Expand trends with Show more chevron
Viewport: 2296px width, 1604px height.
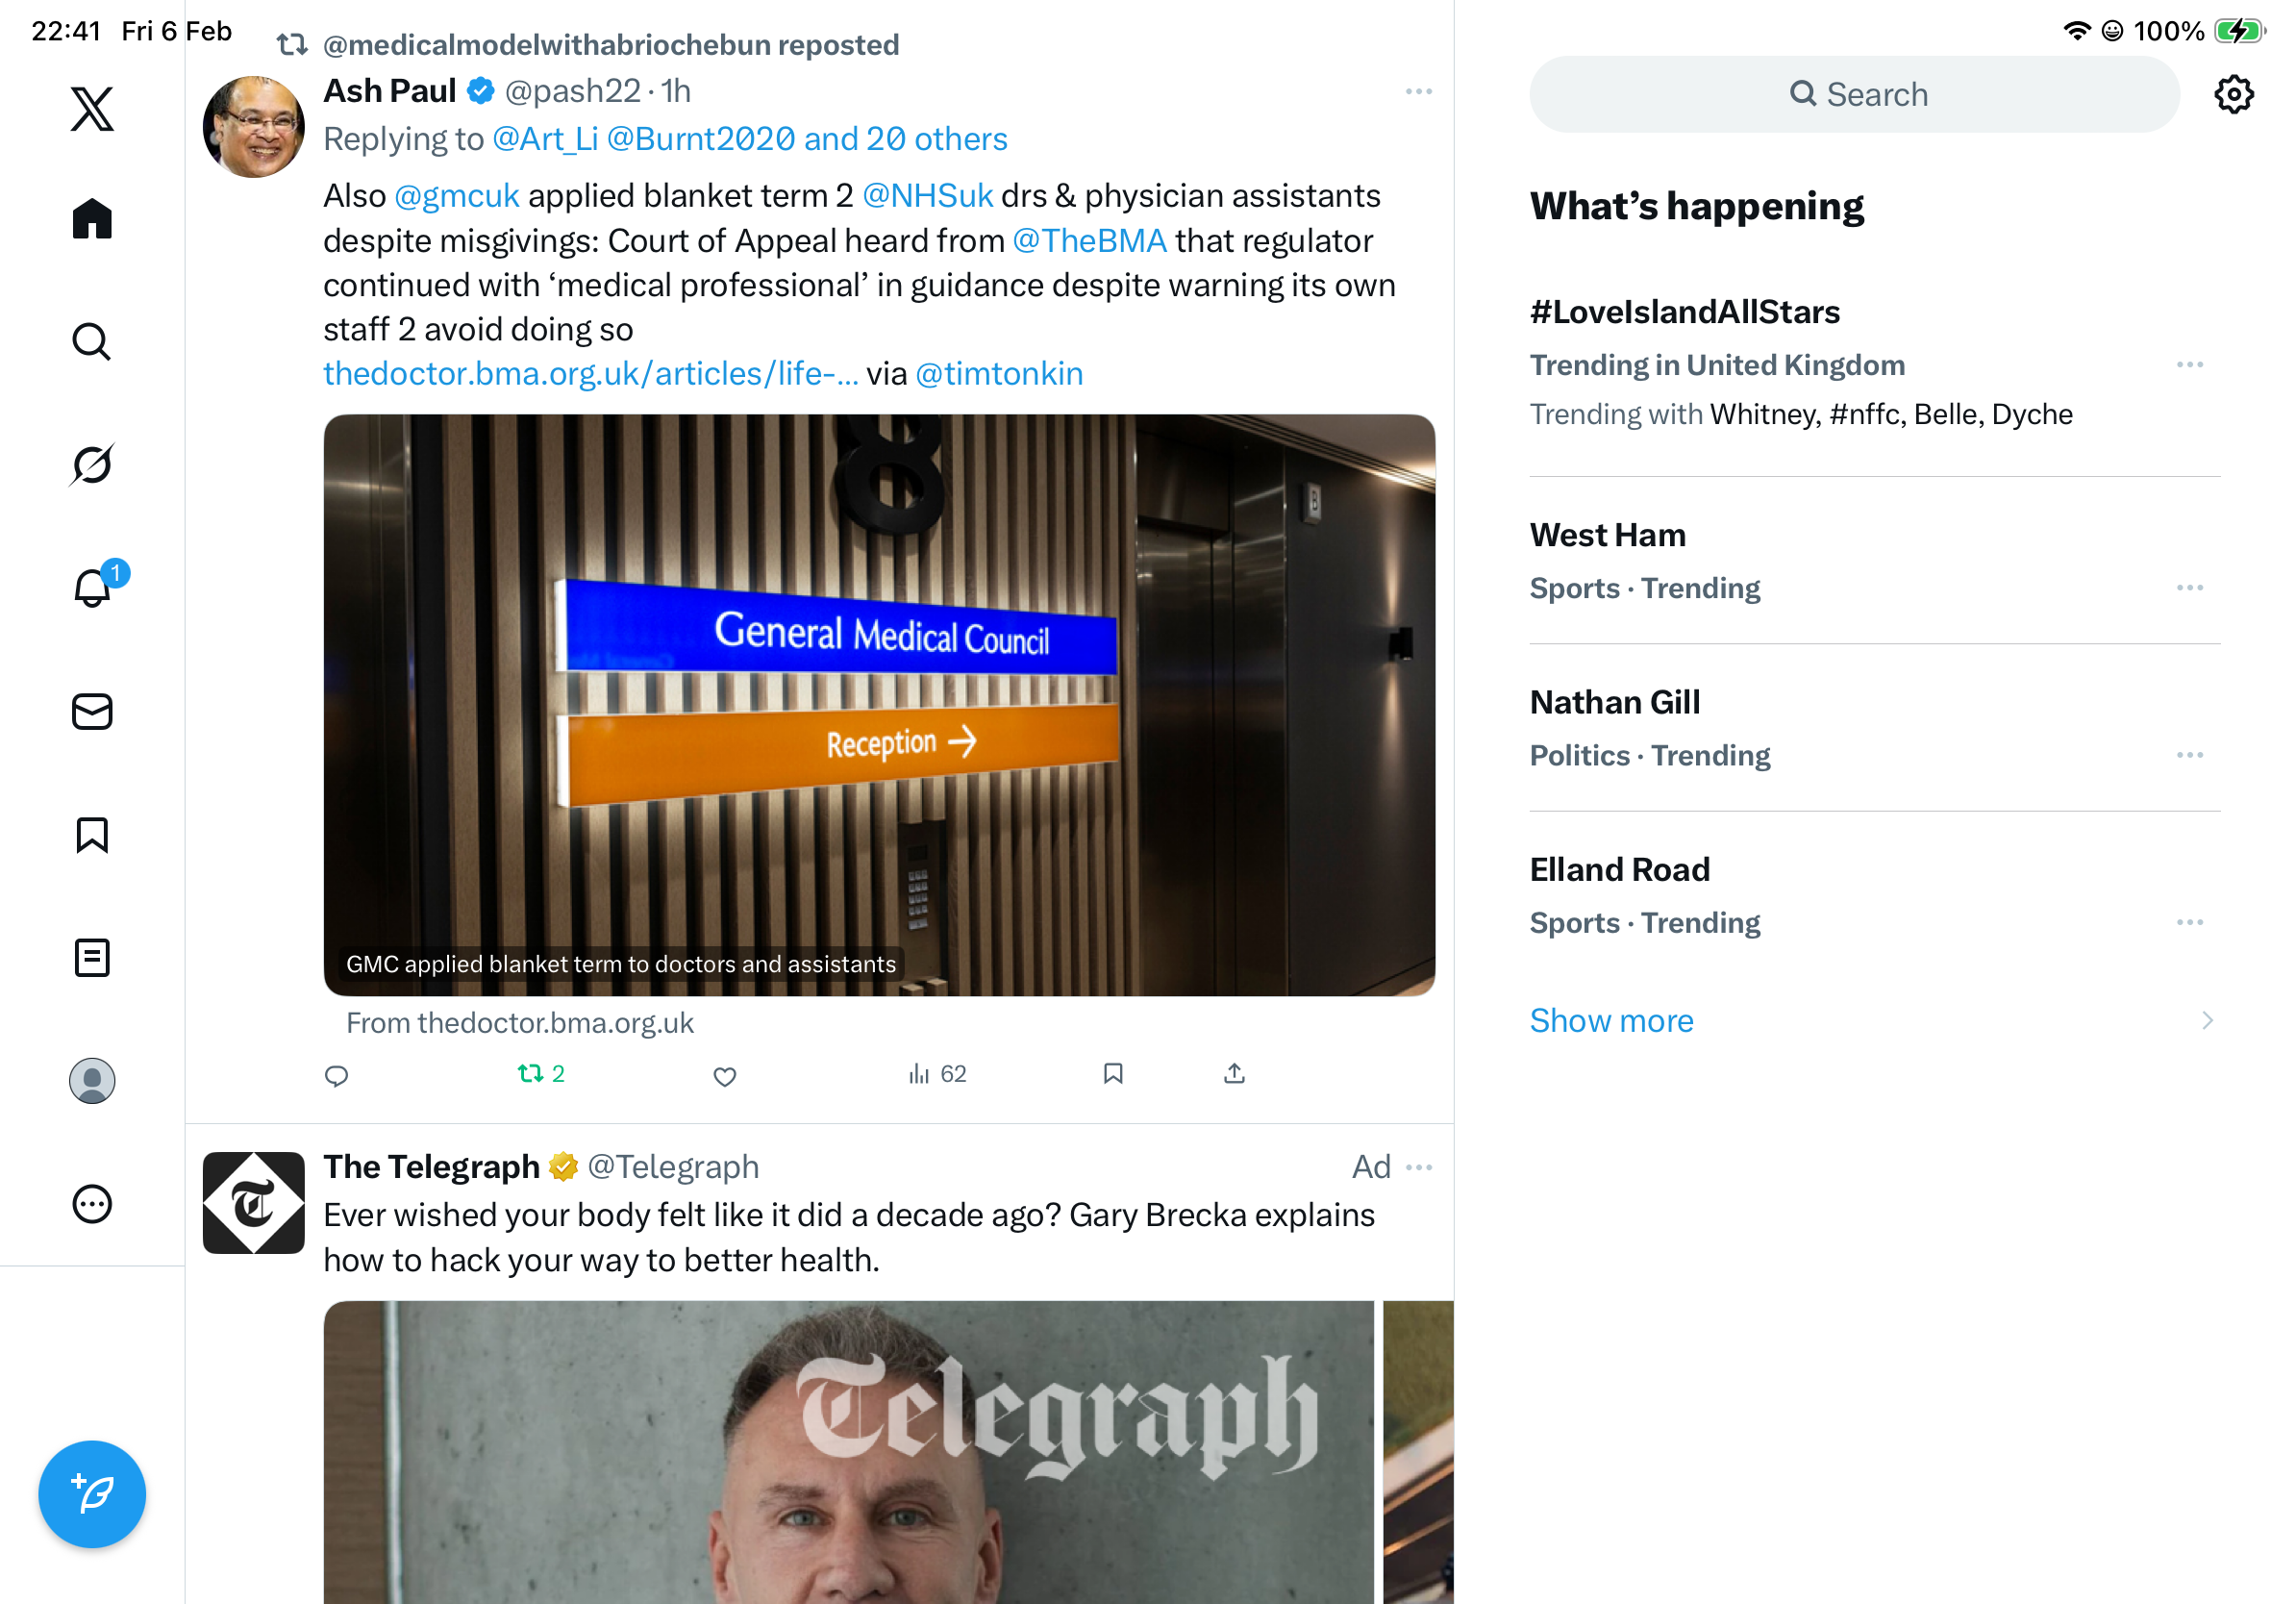tap(2207, 1021)
